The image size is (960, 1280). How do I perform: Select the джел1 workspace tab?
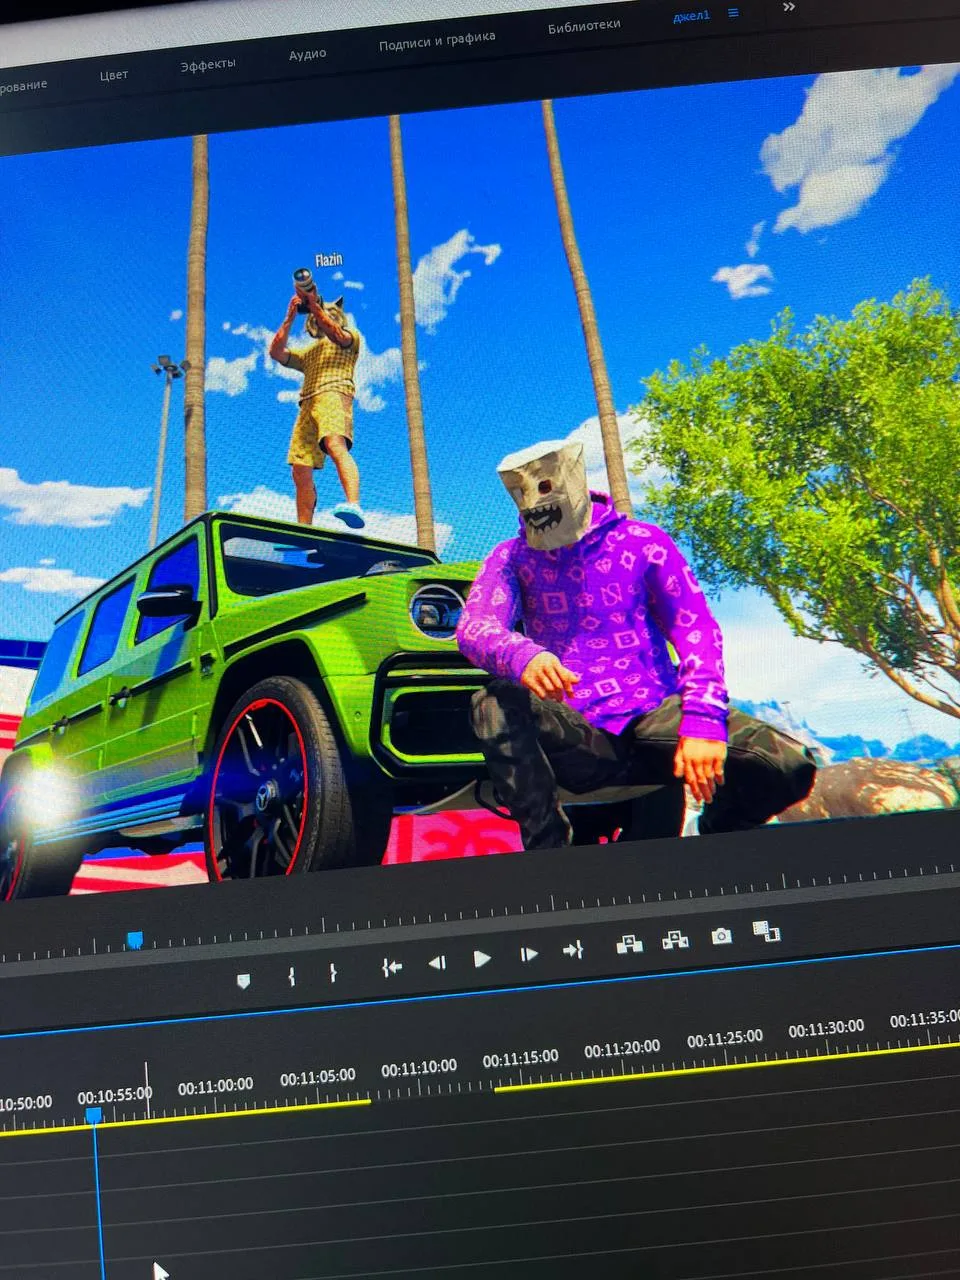point(691,16)
